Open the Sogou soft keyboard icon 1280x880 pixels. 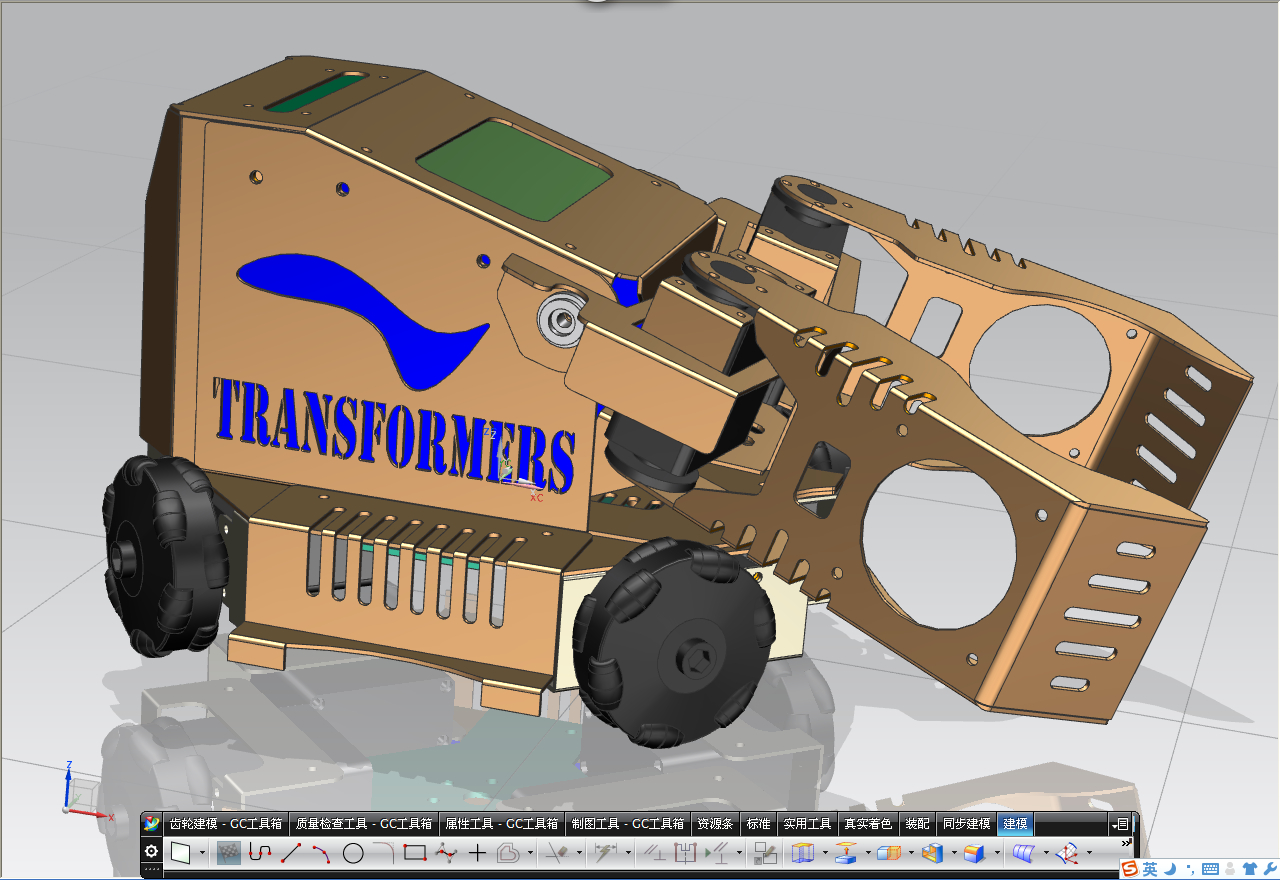[x=1210, y=869]
